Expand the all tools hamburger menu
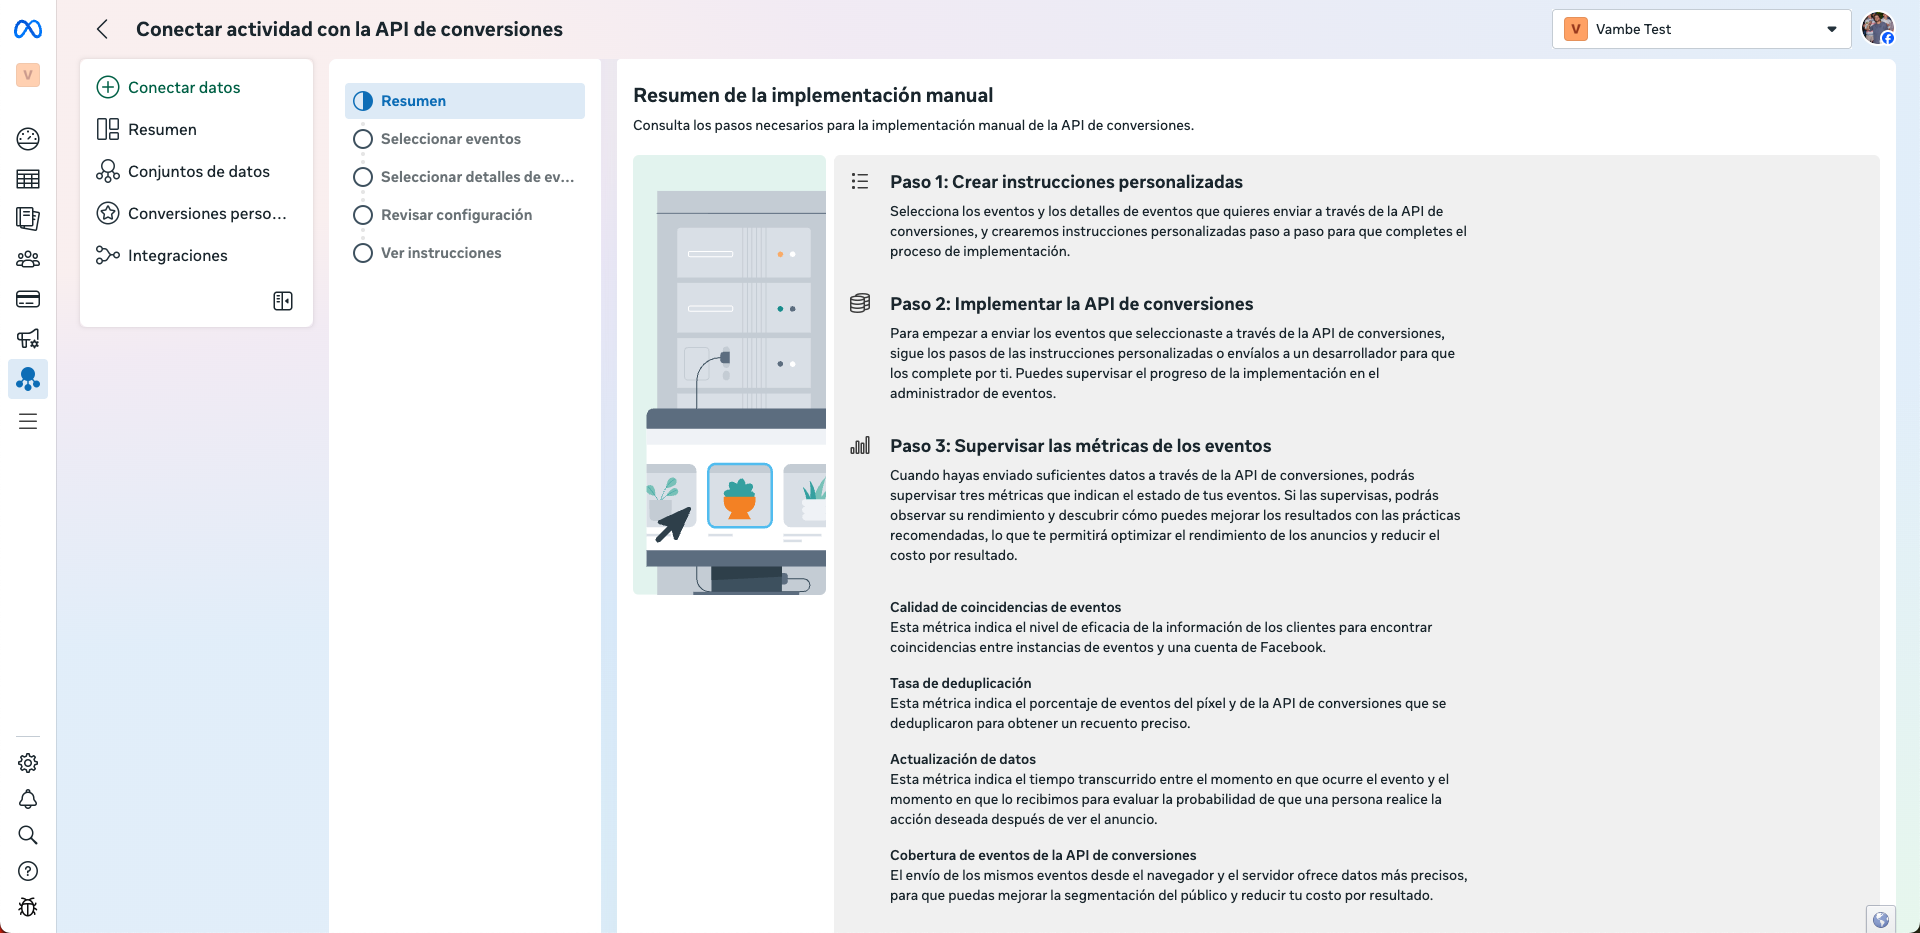Viewport: 1920px width, 933px height. (28, 422)
